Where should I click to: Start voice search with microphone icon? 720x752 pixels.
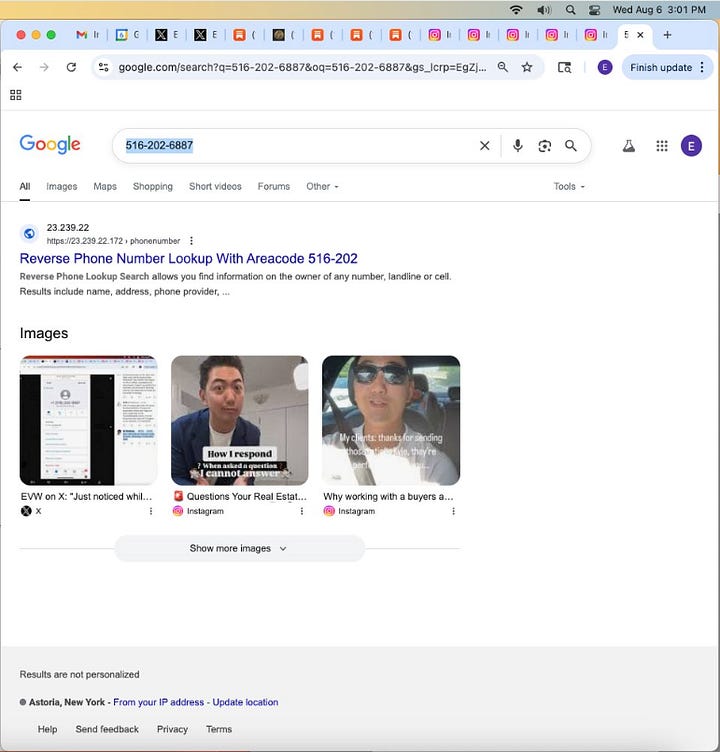518,146
